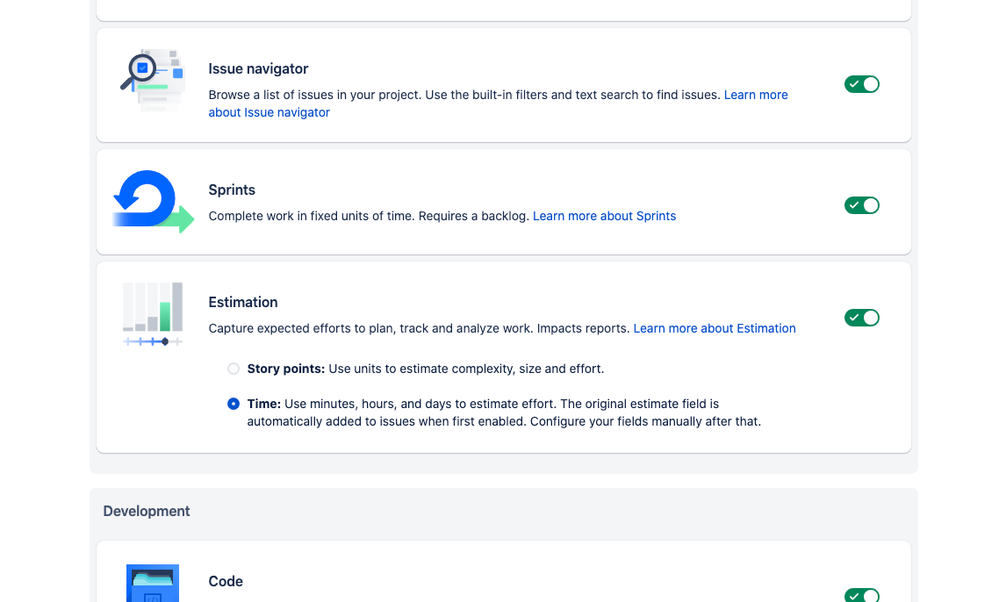999x602 pixels.
Task: Click the Issue navigator heading
Action: (x=258, y=69)
